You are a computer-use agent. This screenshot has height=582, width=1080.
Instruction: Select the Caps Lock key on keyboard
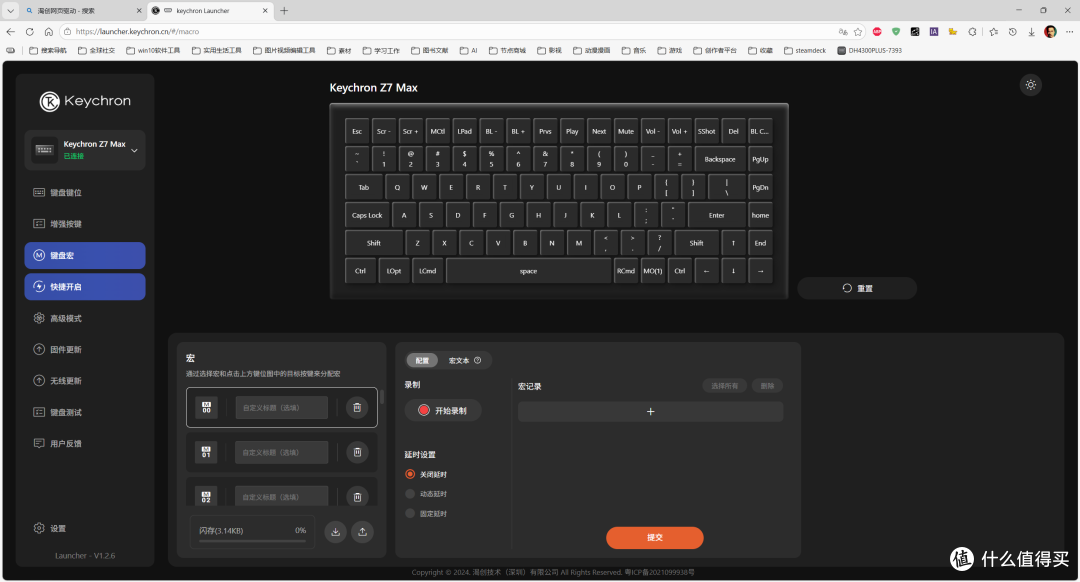[x=367, y=215]
